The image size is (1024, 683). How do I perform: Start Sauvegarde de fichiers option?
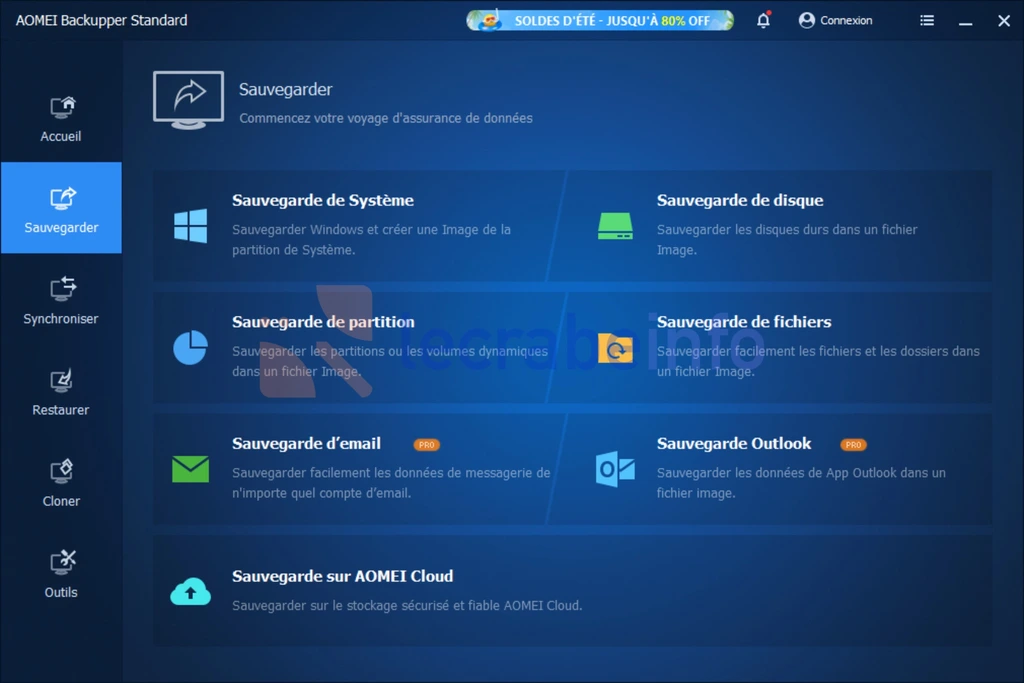(744, 322)
